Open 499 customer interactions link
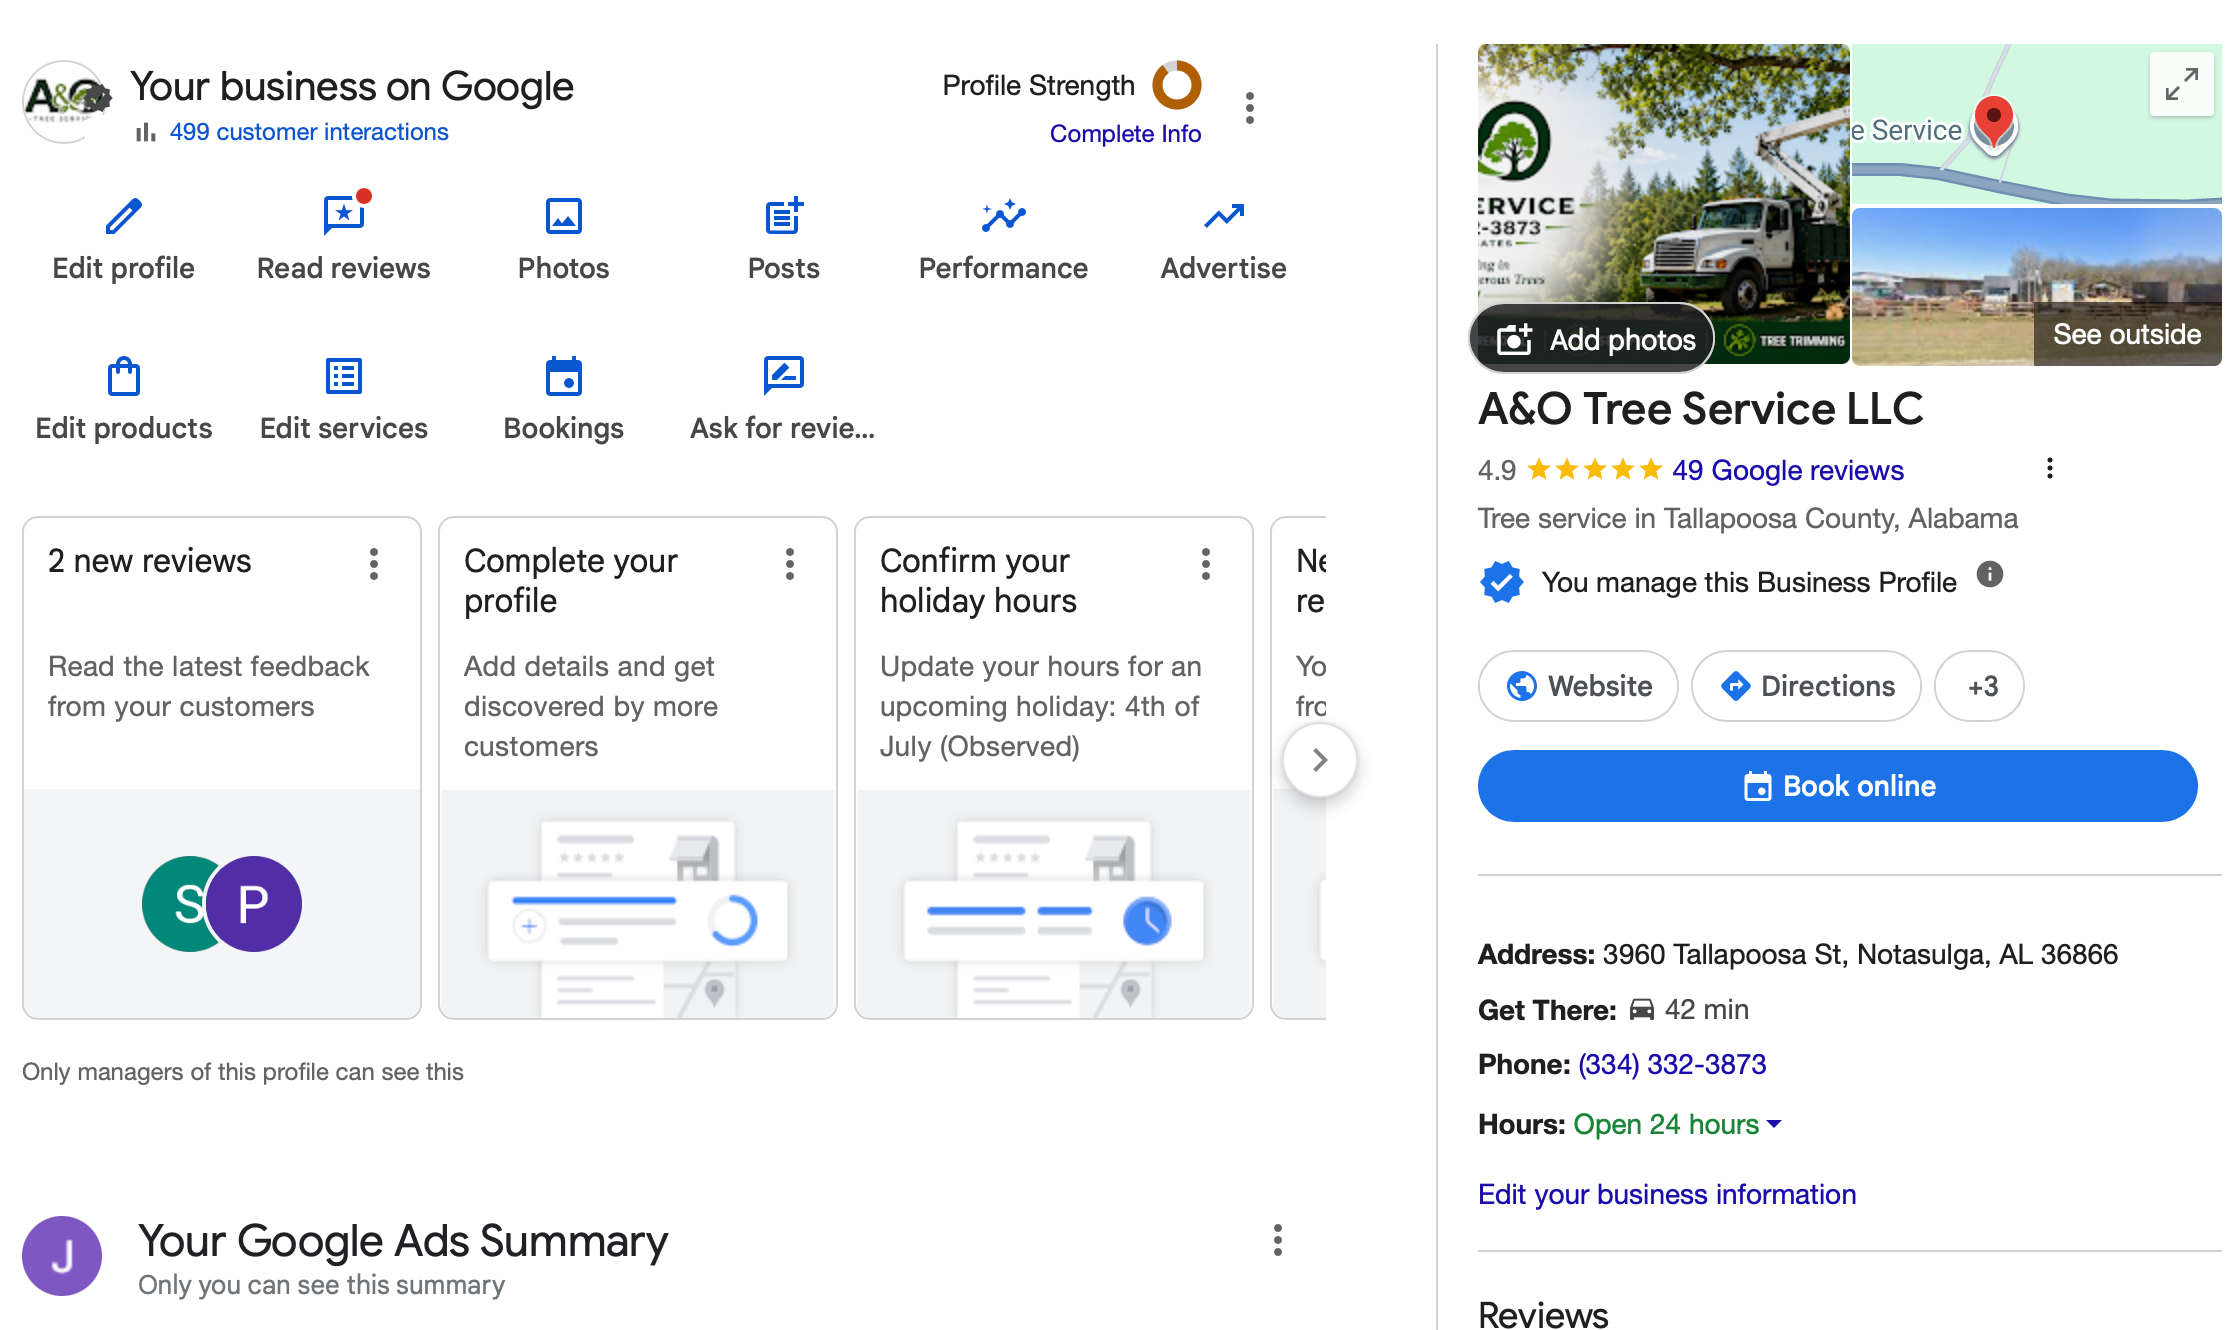Screen dimensions: 2238x1330 point(309,132)
